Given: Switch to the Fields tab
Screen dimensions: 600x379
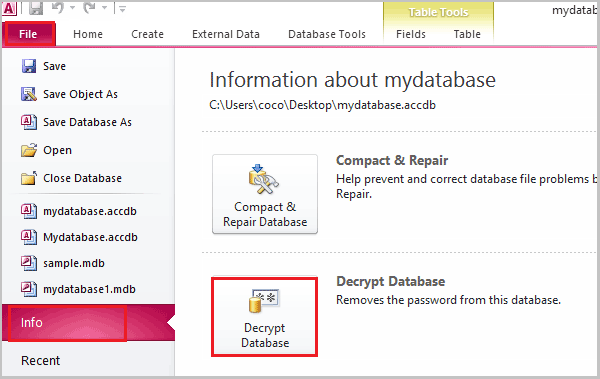Looking at the screenshot, I should [x=411, y=34].
